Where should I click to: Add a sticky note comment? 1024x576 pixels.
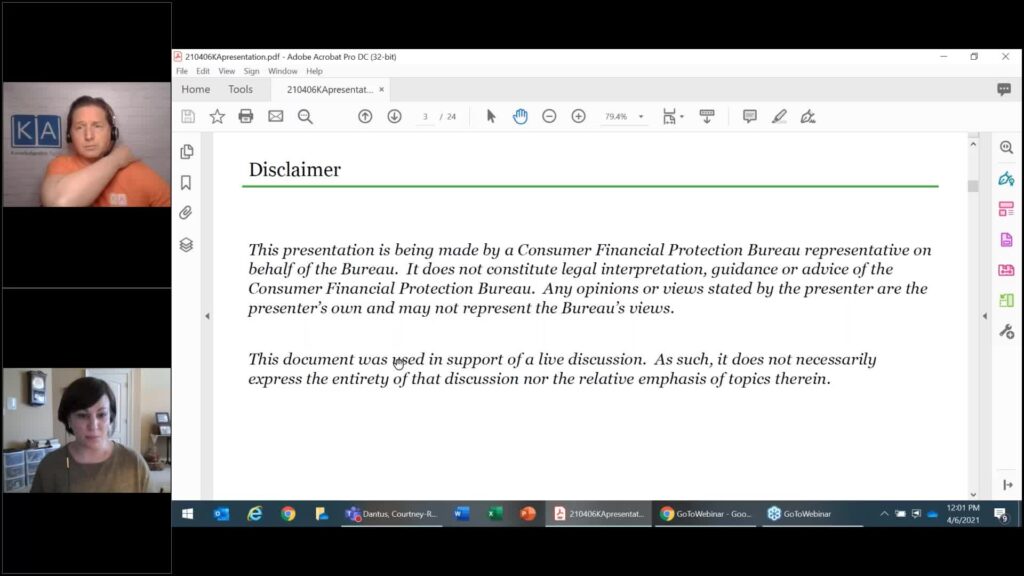[750, 116]
